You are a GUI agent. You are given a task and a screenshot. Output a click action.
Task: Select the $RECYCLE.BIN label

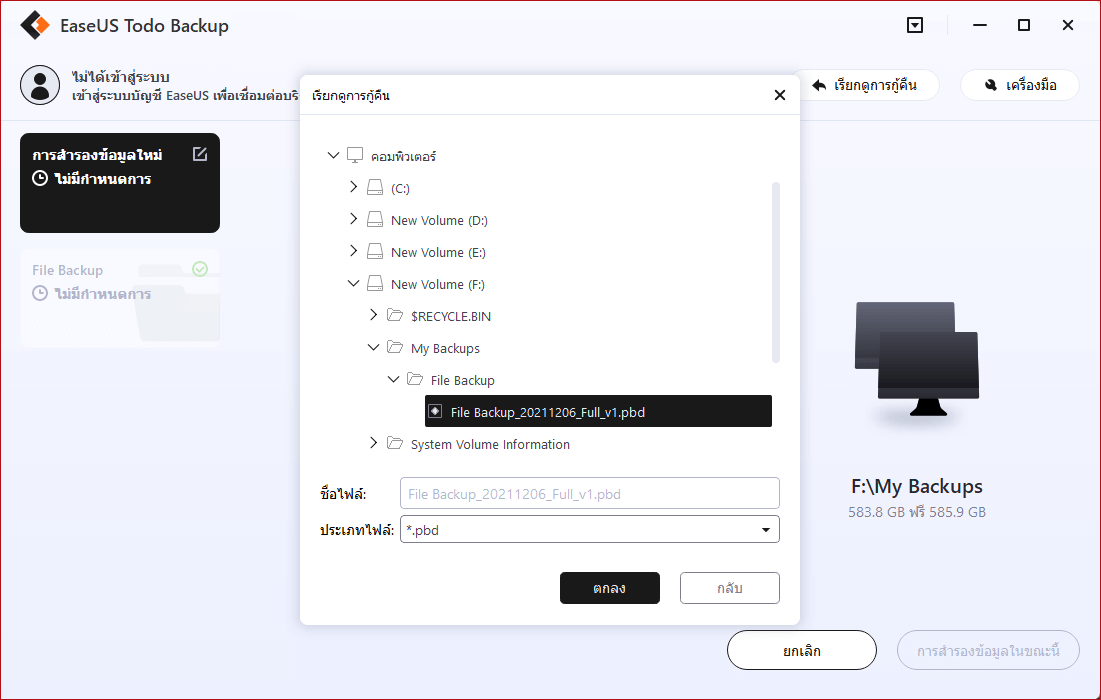[x=451, y=317]
